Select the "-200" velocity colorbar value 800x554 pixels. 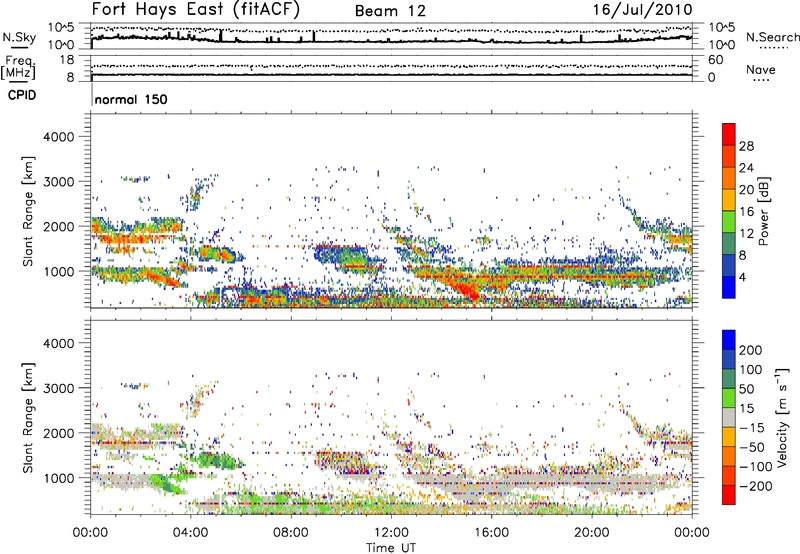(x=756, y=486)
